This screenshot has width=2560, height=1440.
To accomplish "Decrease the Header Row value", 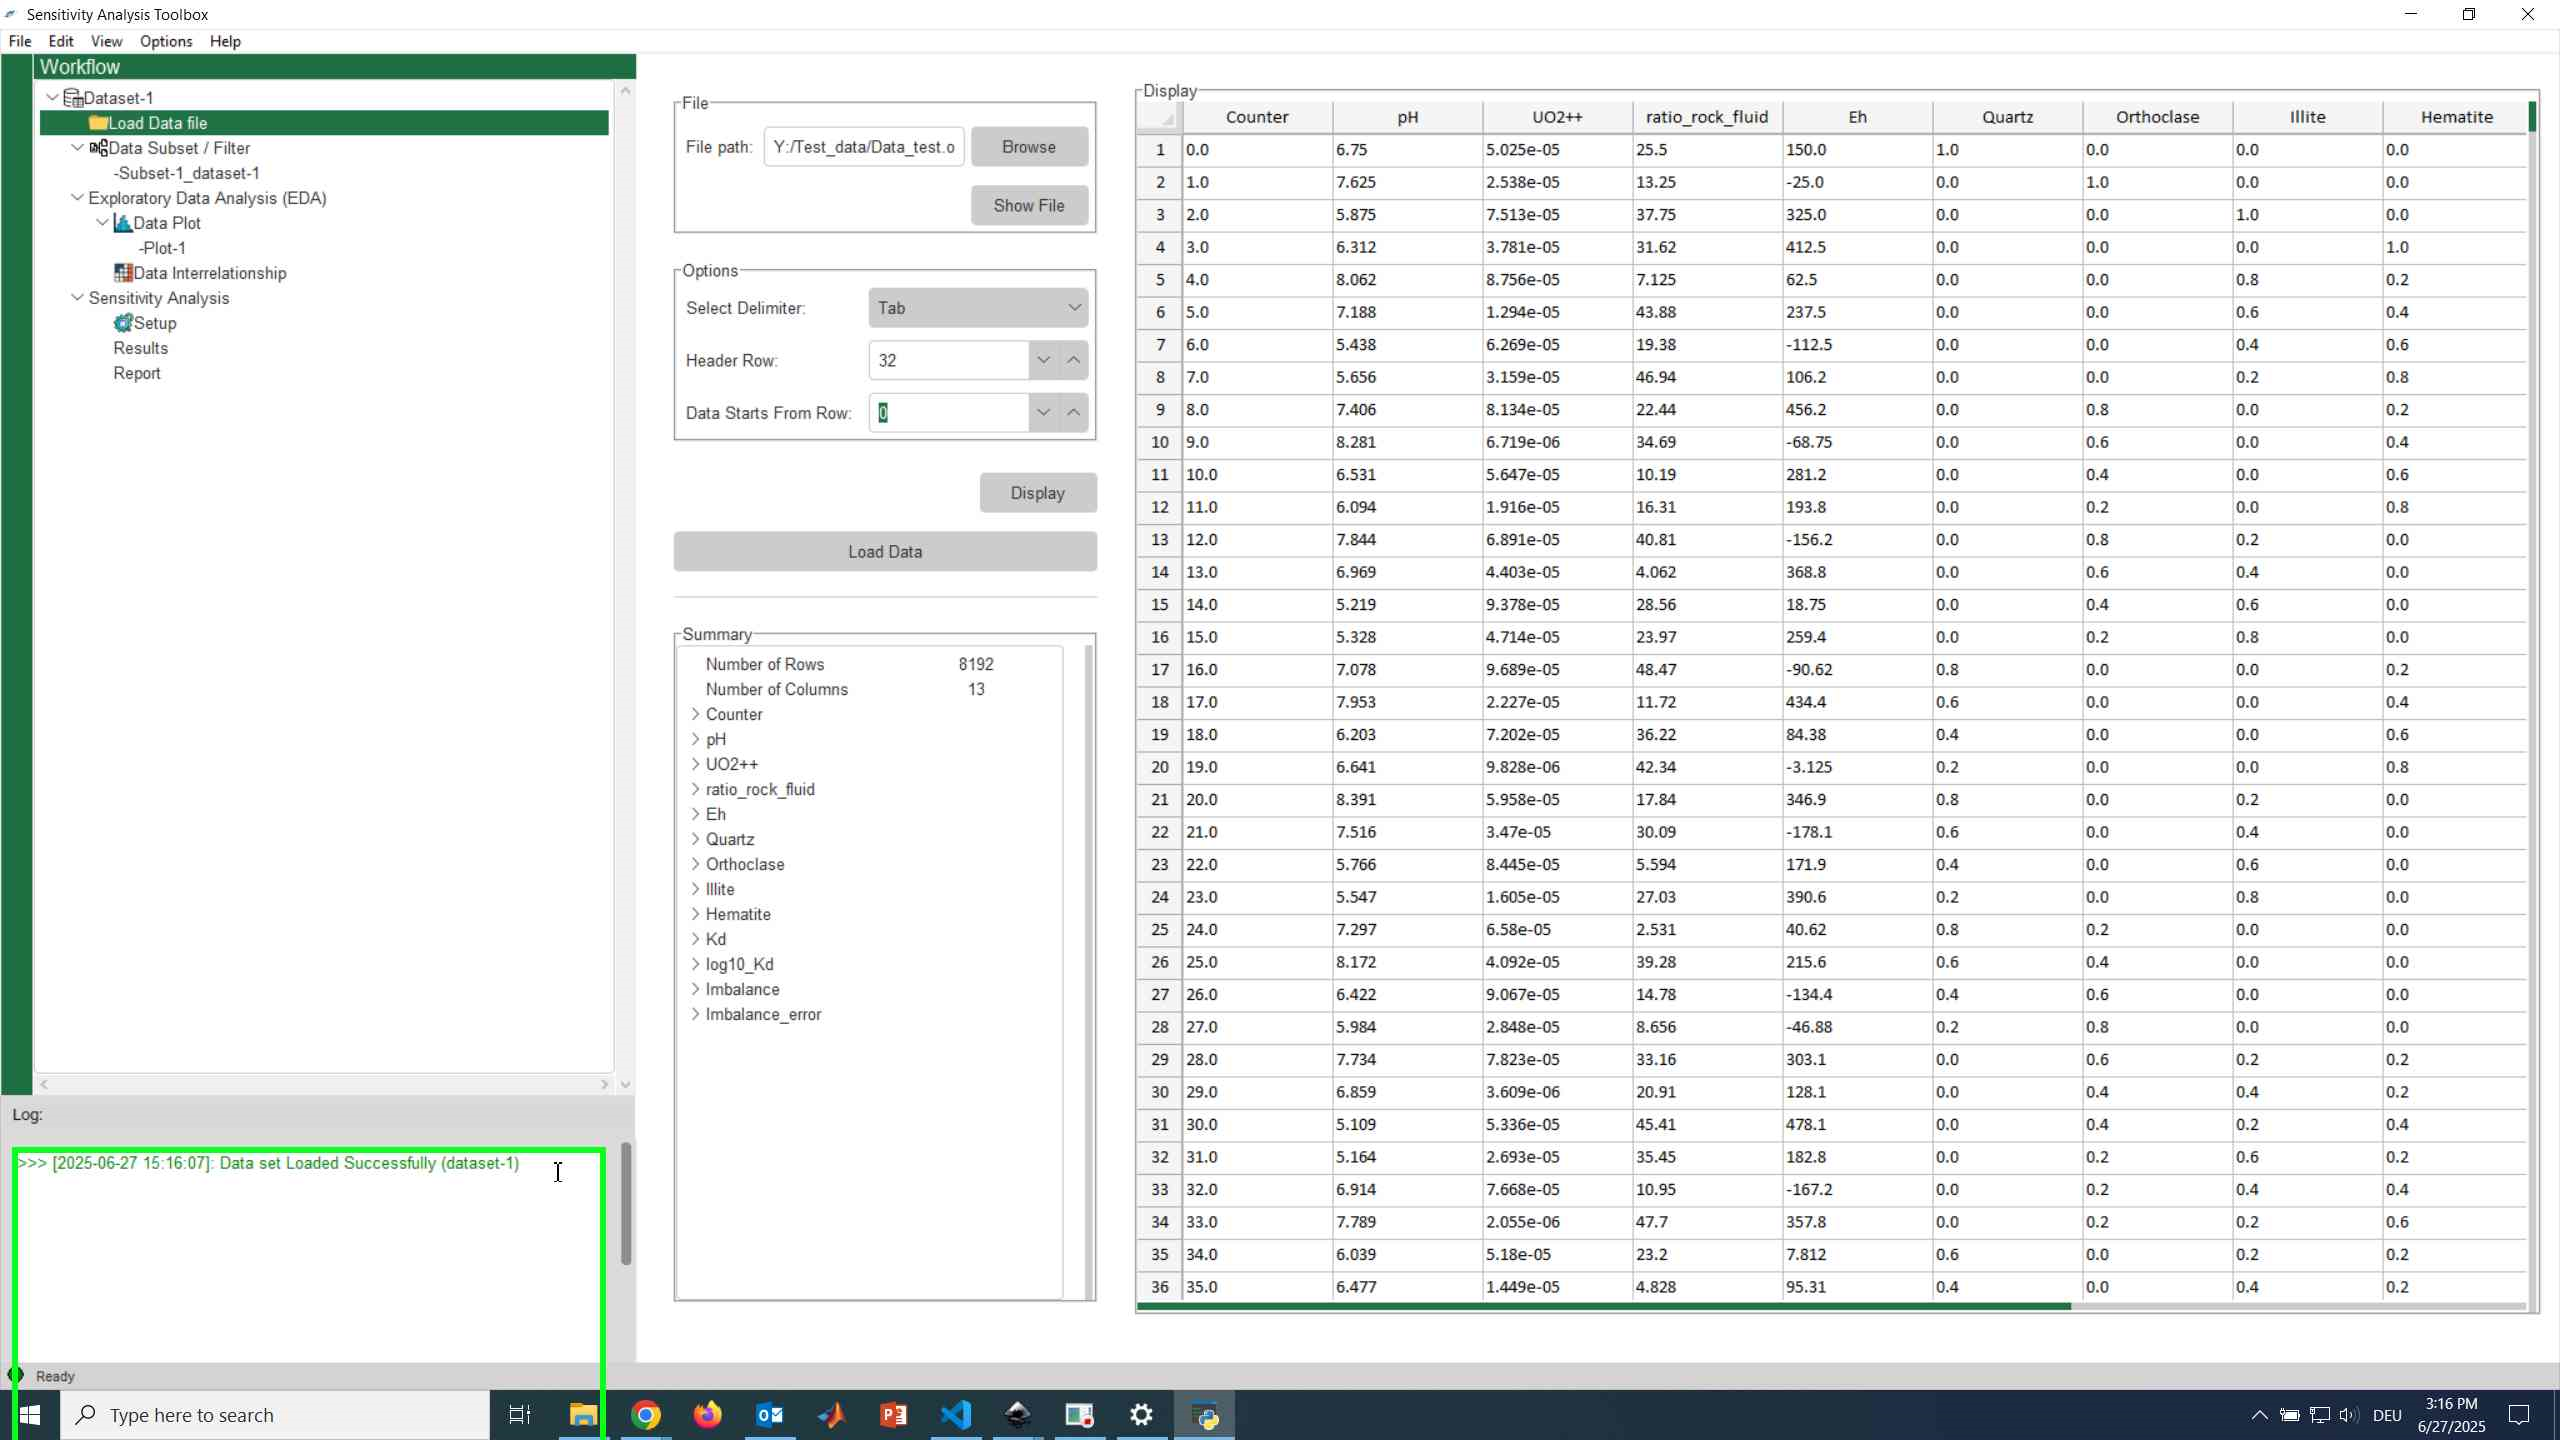I will click(x=1043, y=360).
